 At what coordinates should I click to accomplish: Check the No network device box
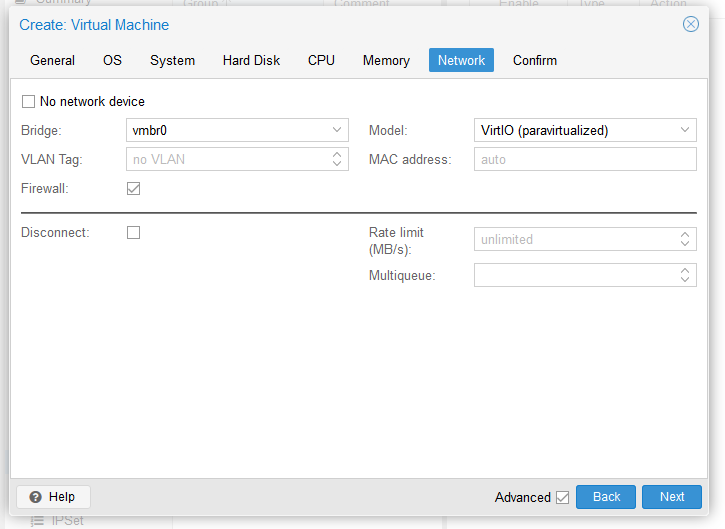[x=28, y=101]
